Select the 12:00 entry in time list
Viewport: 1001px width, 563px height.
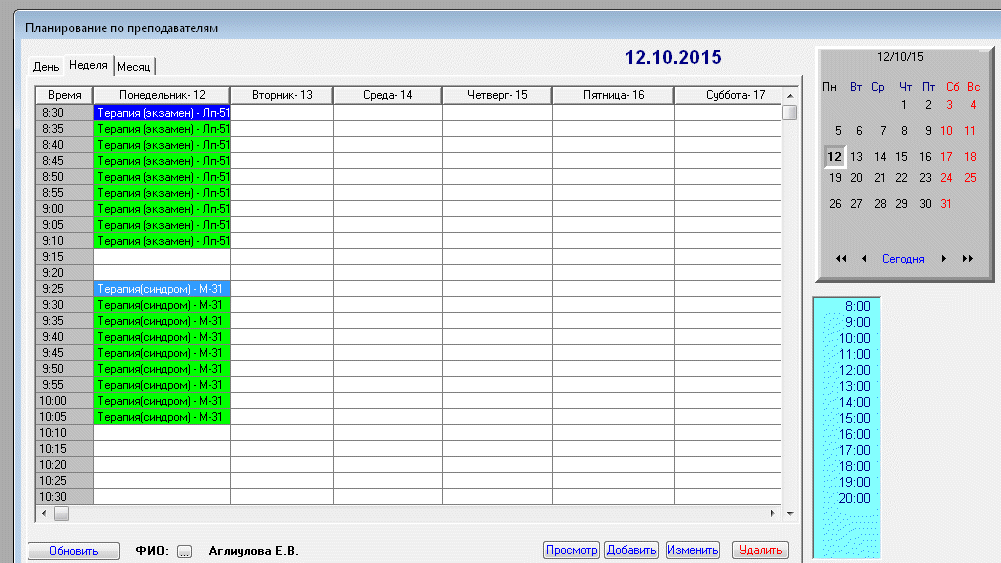855,371
